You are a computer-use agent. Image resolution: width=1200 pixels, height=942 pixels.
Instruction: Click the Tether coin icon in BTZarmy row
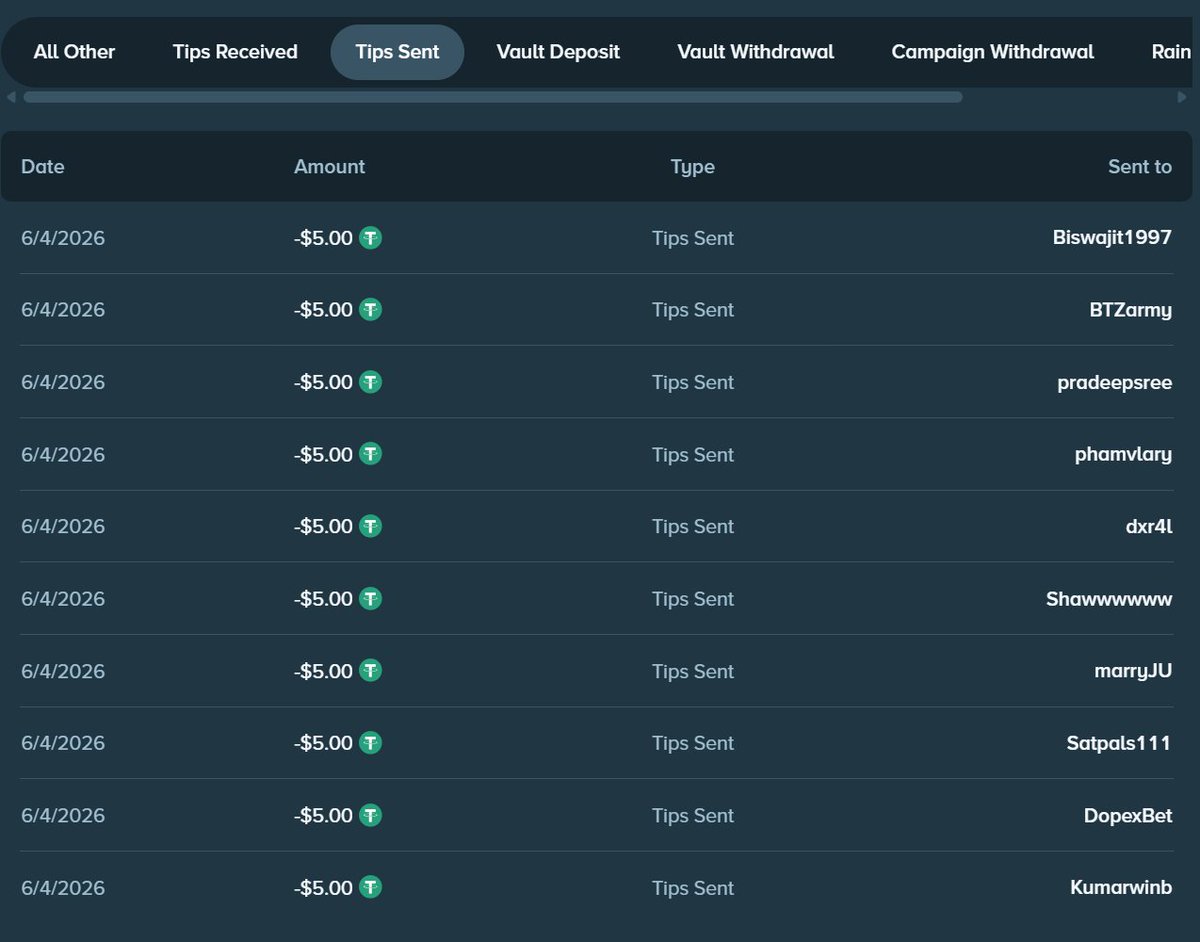371,310
